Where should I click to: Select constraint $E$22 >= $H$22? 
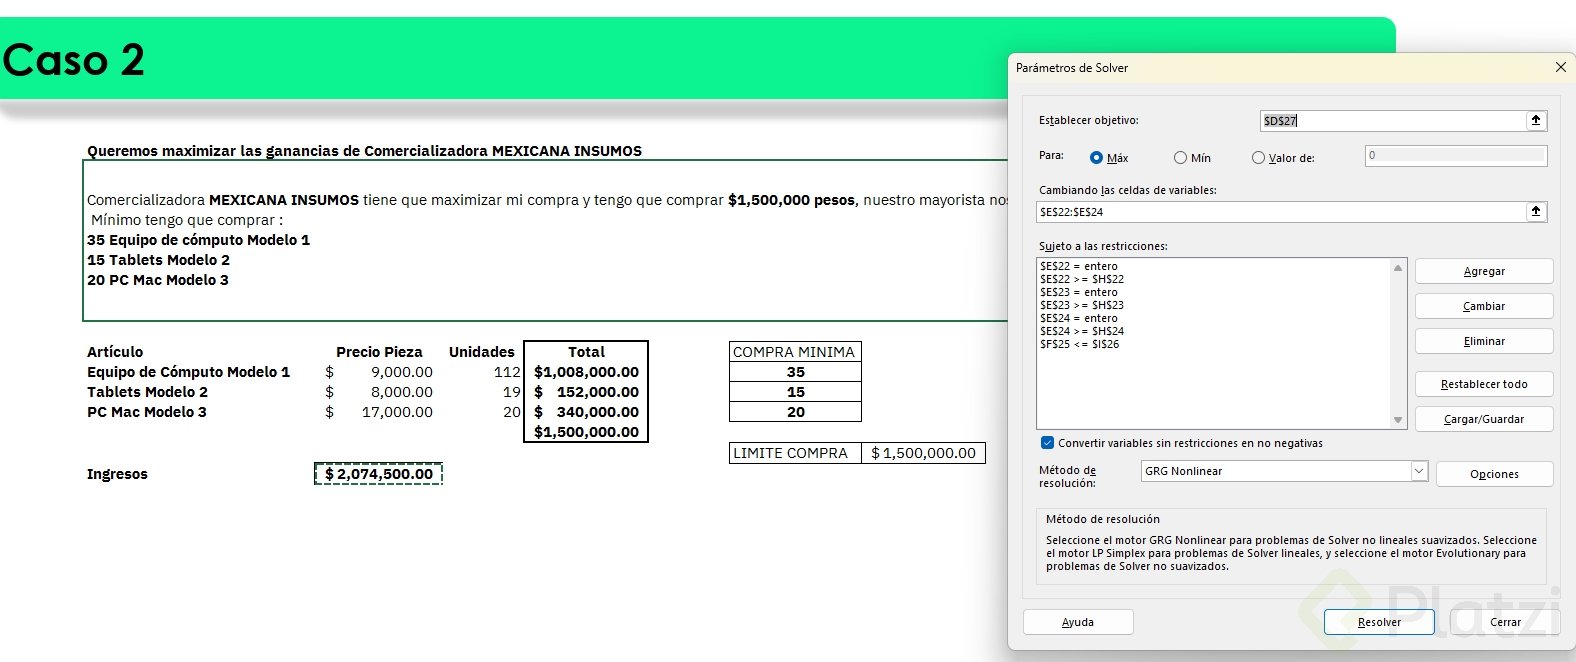(x=1082, y=279)
